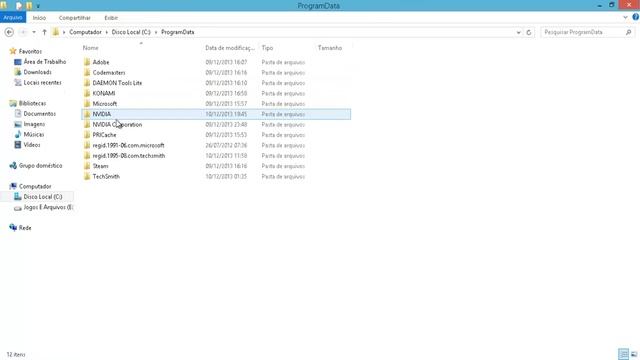This screenshot has width=640, height=360.
Task: Select the regid.1995-08.com.techsmith folder name
Action: point(129,156)
